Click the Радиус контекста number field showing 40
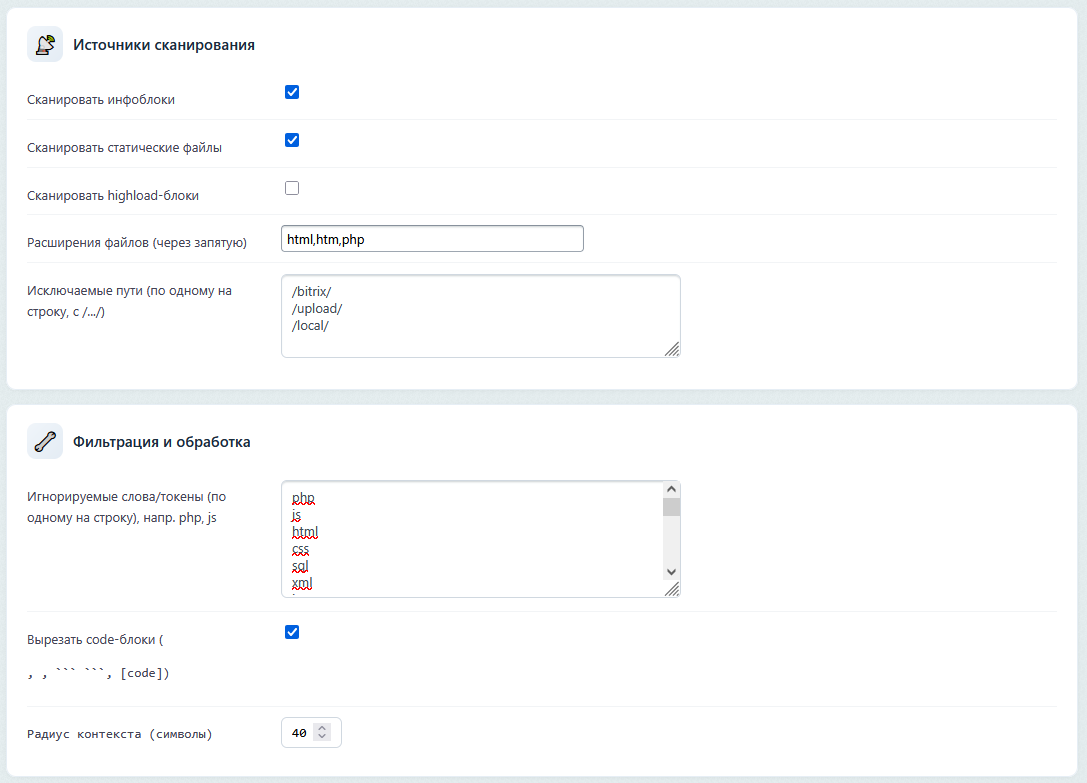Screen dimensions: 1087x783 click(299, 733)
